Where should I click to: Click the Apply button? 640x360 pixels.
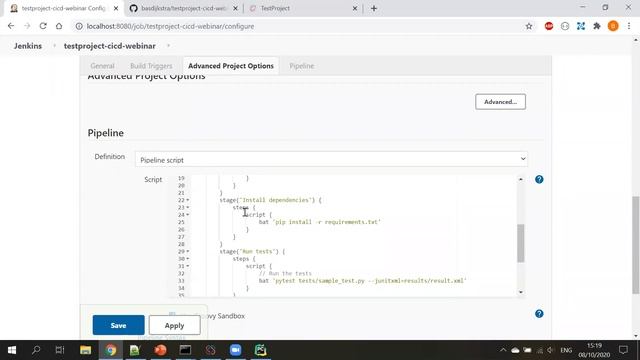click(x=174, y=325)
